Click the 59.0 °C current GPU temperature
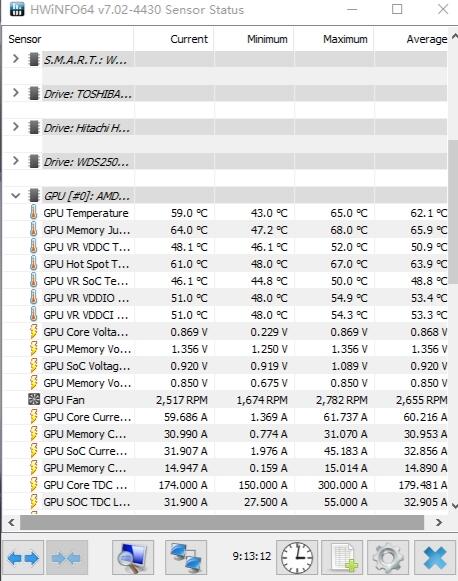This screenshot has width=458, height=581. pos(189,213)
